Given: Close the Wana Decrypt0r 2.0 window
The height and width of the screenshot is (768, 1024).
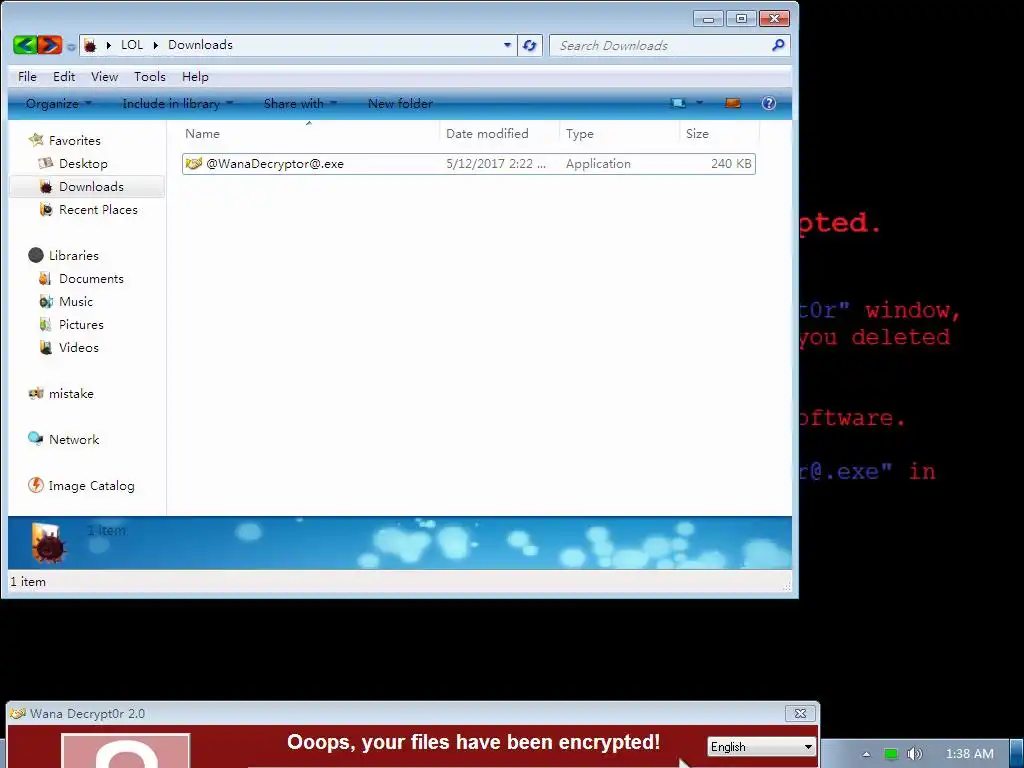Looking at the screenshot, I should point(800,713).
